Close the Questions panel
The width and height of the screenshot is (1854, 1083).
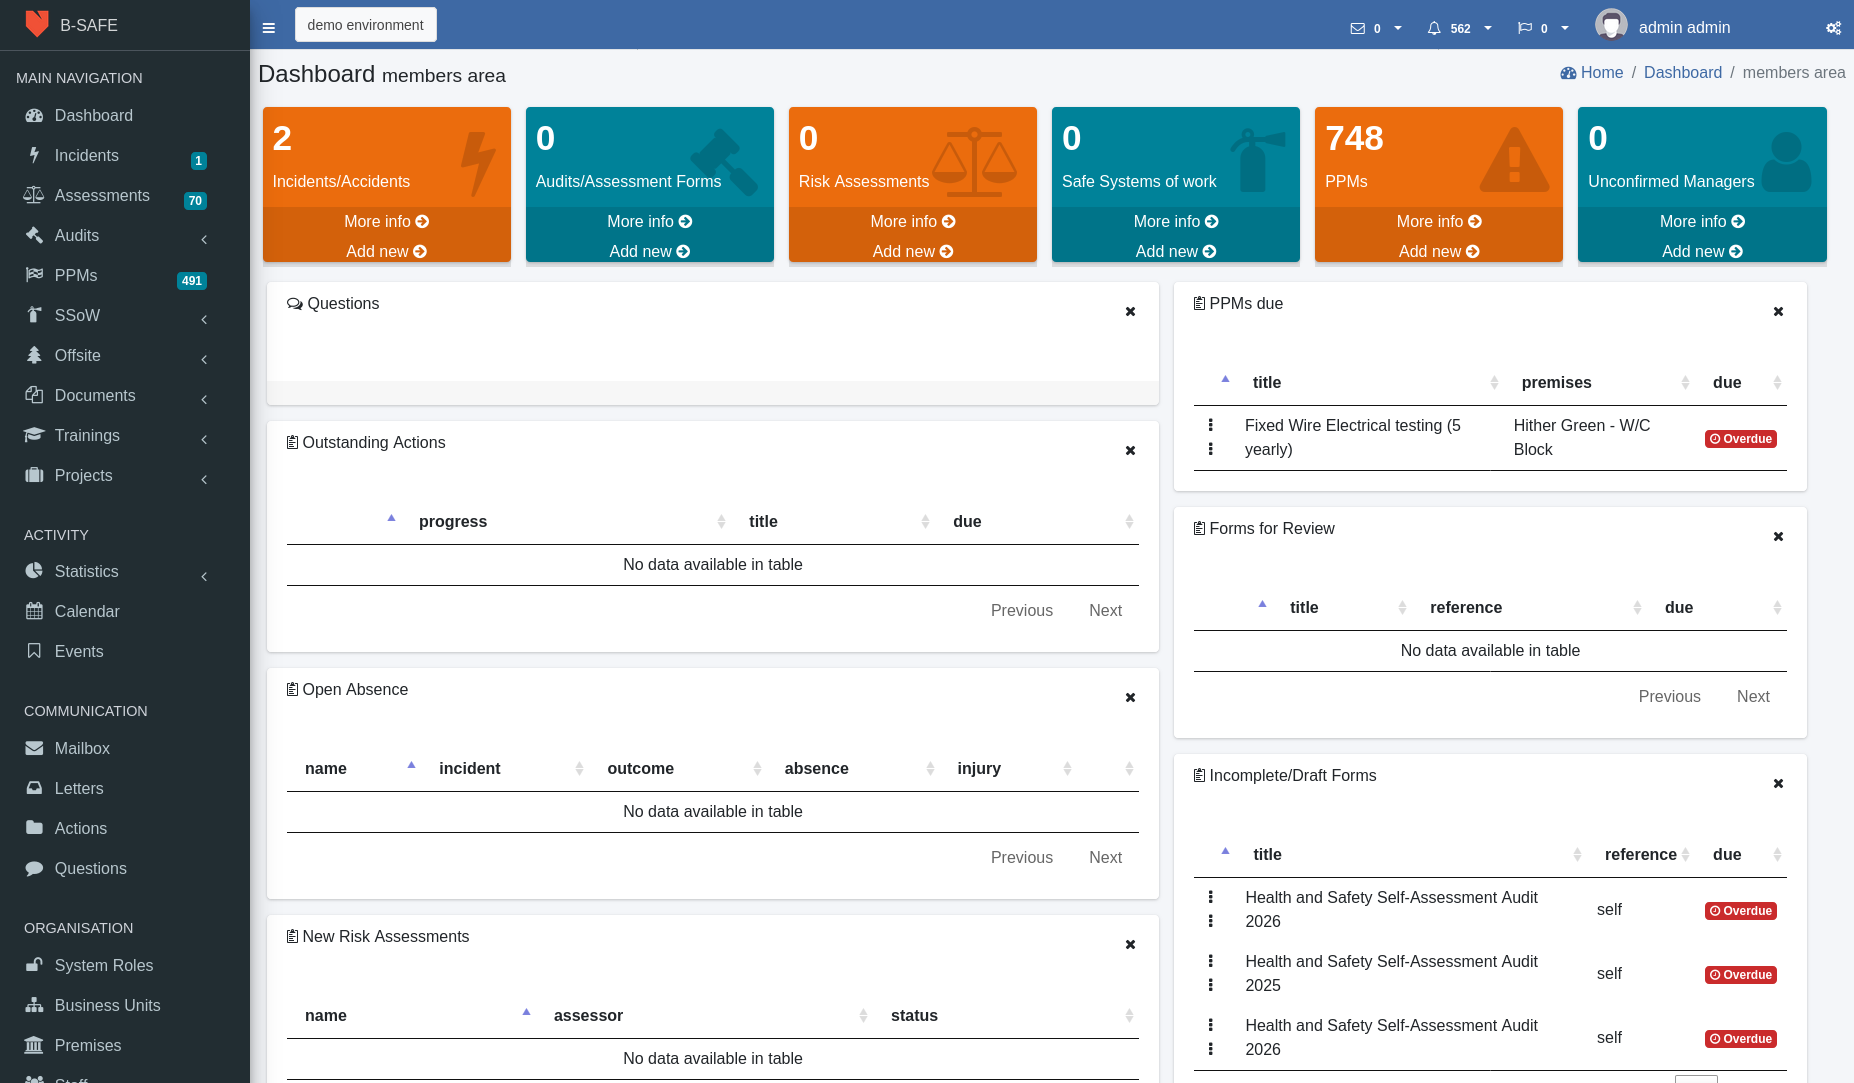[1130, 312]
